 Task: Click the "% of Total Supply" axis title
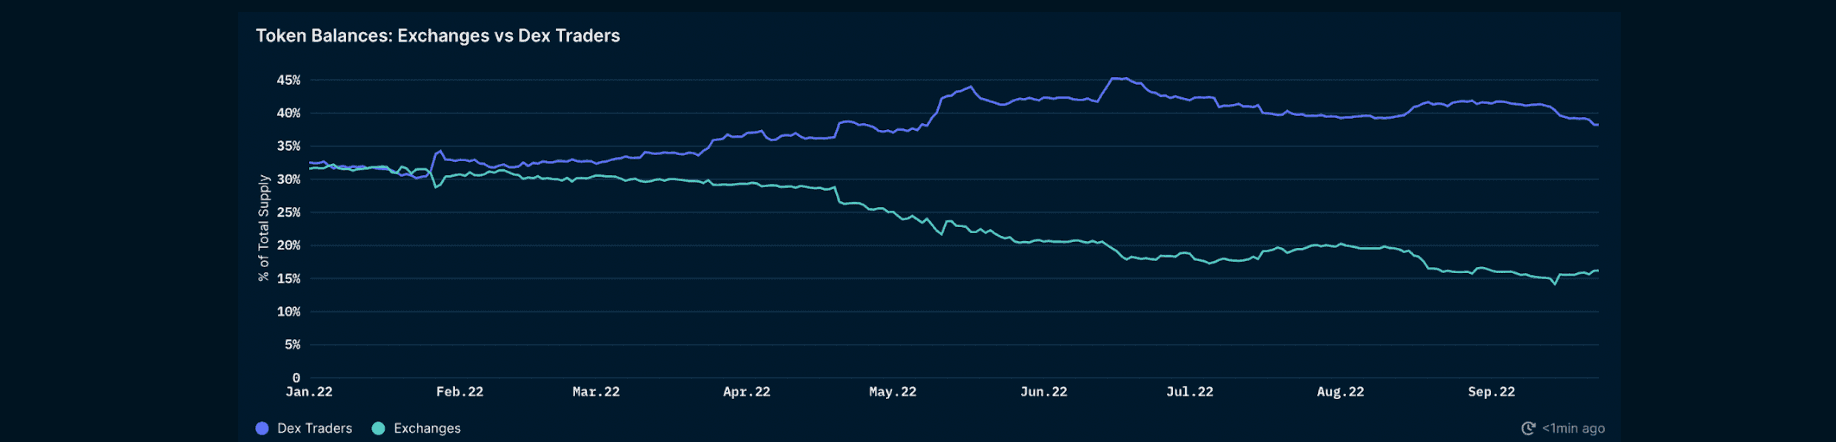[x=264, y=228]
